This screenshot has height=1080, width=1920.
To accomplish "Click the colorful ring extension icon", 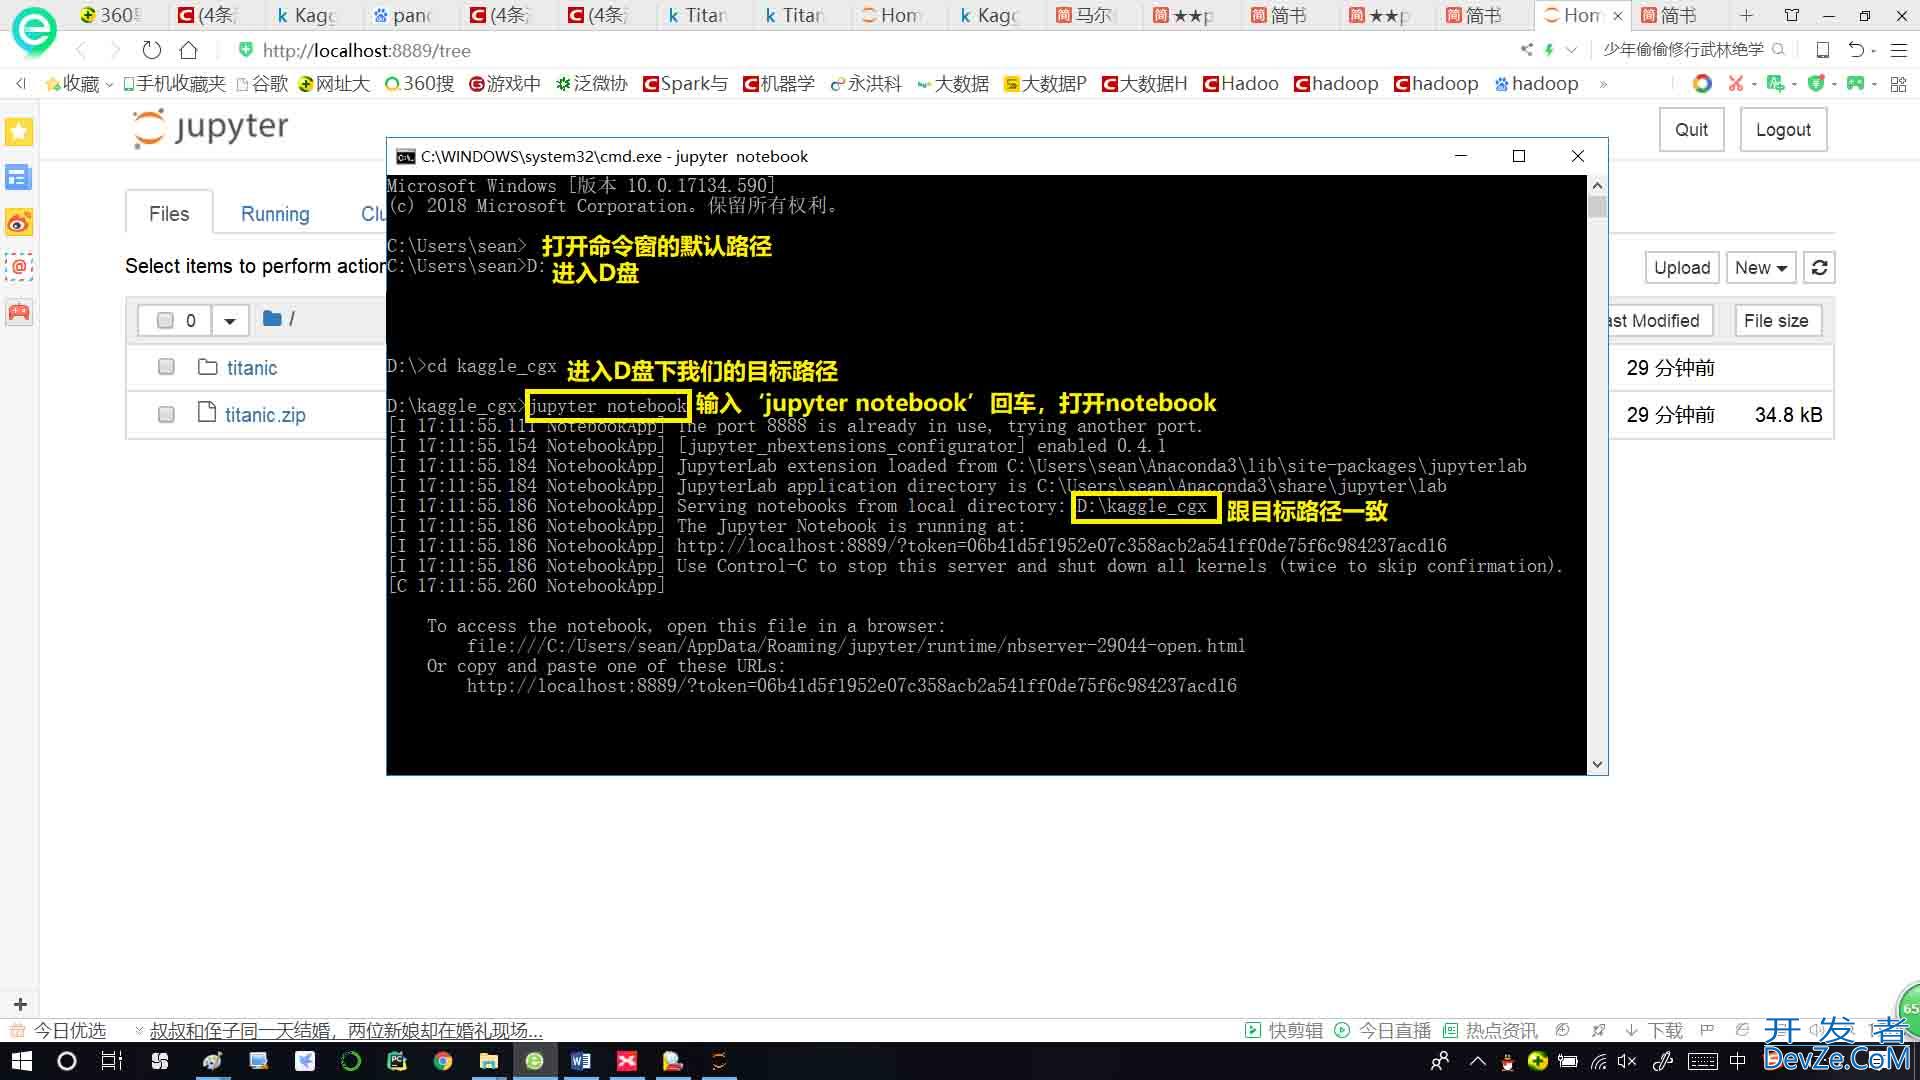I will [x=1701, y=84].
